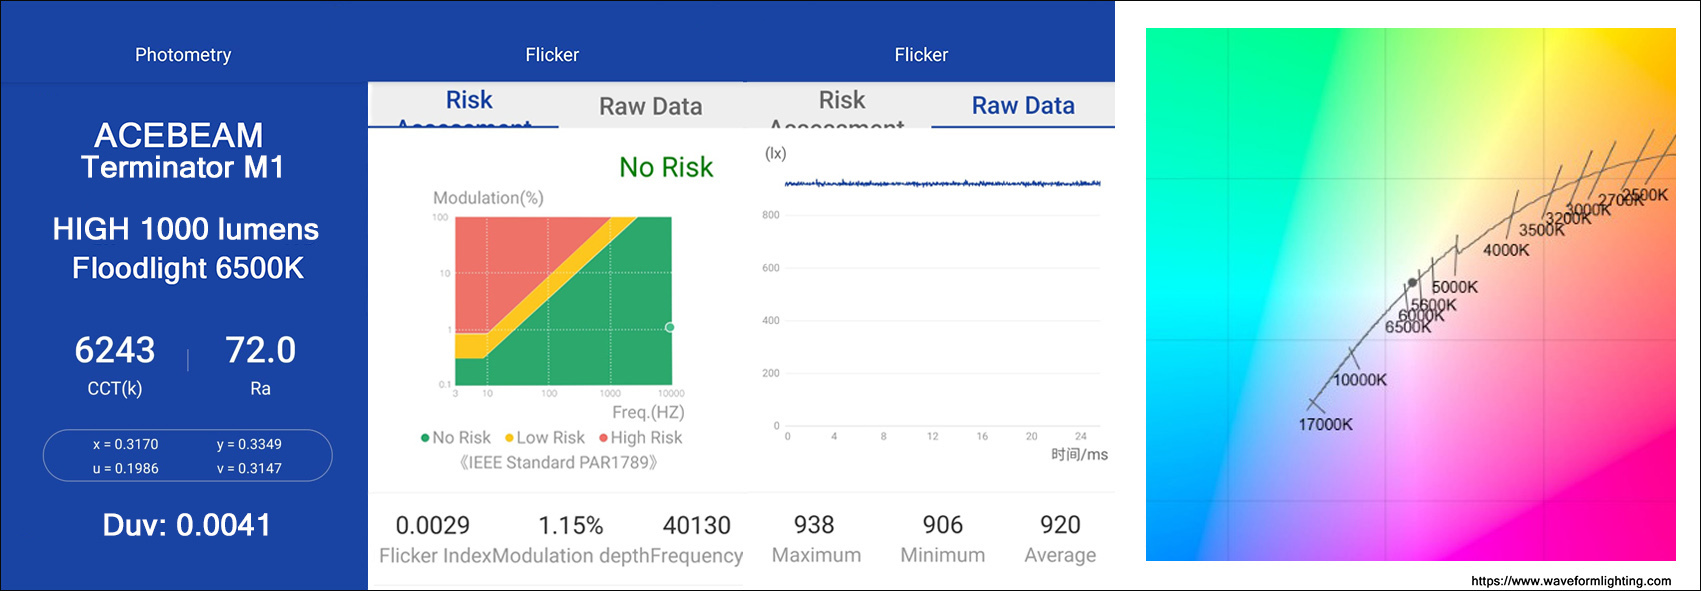Screen dimensions: 1701x591
Task: Select the Duv: 0.0041 reading
Action: click(x=187, y=525)
